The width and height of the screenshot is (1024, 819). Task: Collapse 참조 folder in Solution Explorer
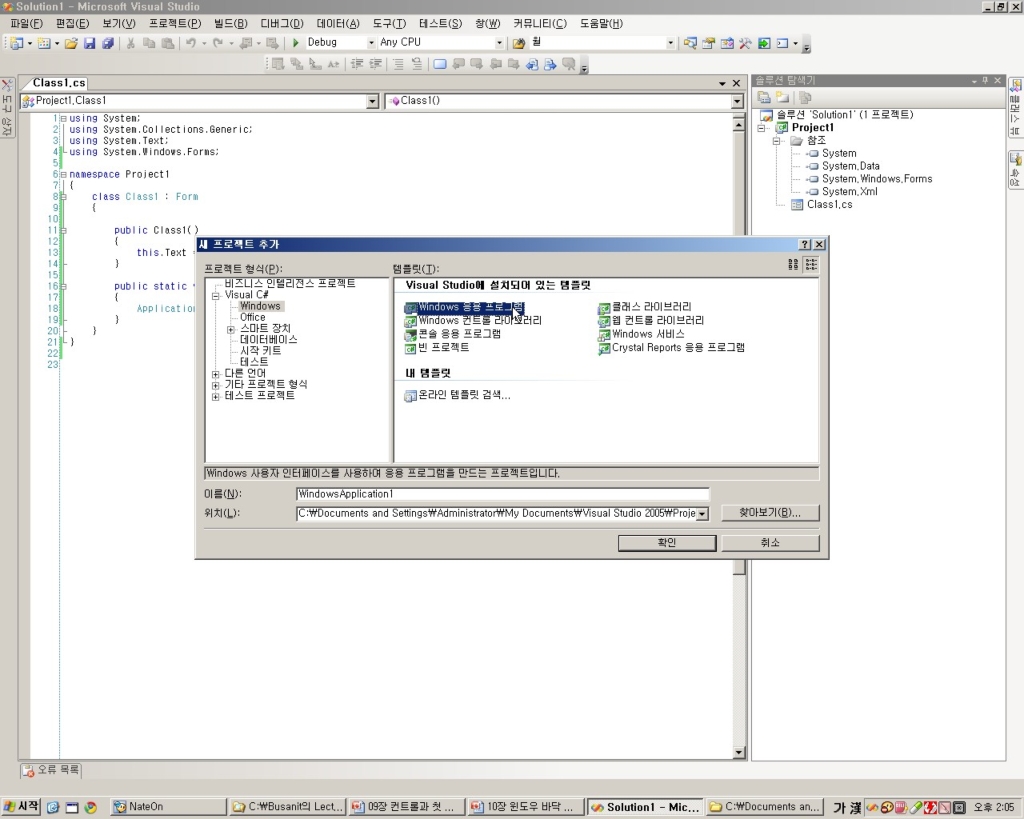point(776,141)
